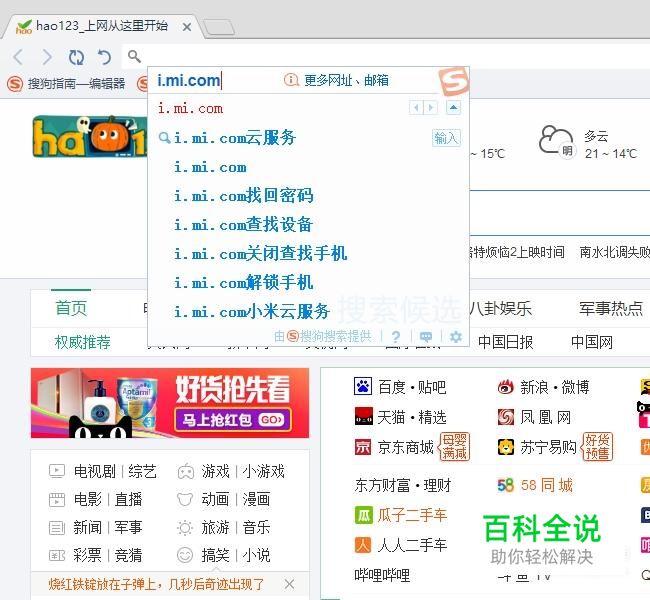Screen dimensions: 650x600
Task: Click the feedback speech bubble icon in IME footer
Action: point(426,337)
